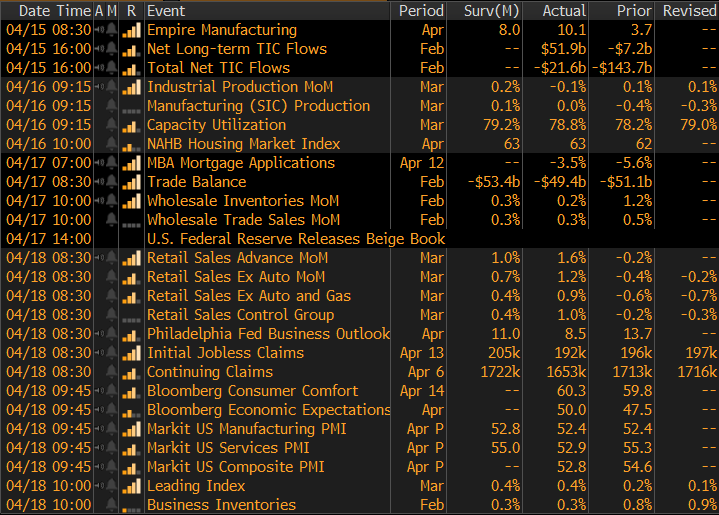Image resolution: width=719 pixels, height=515 pixels.
Task: Sort by the Date Time column header
Action: (47, 10)
